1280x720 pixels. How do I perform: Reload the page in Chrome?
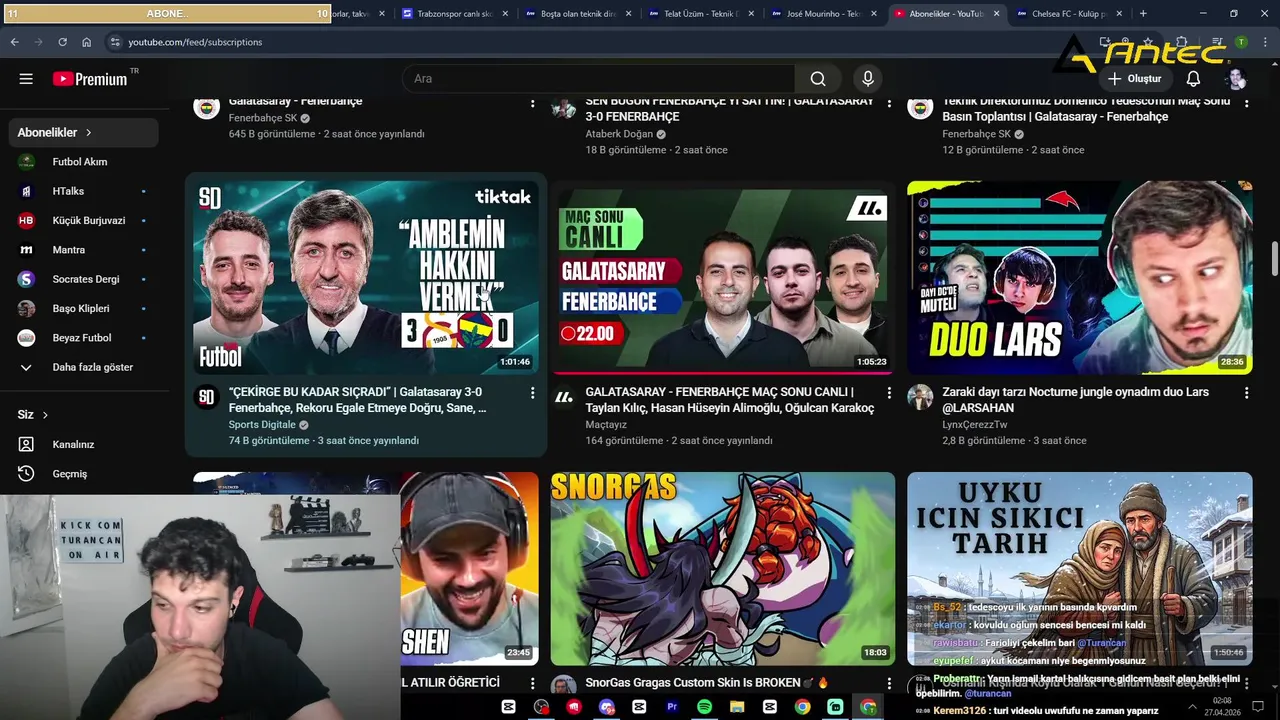pos(62,42)
